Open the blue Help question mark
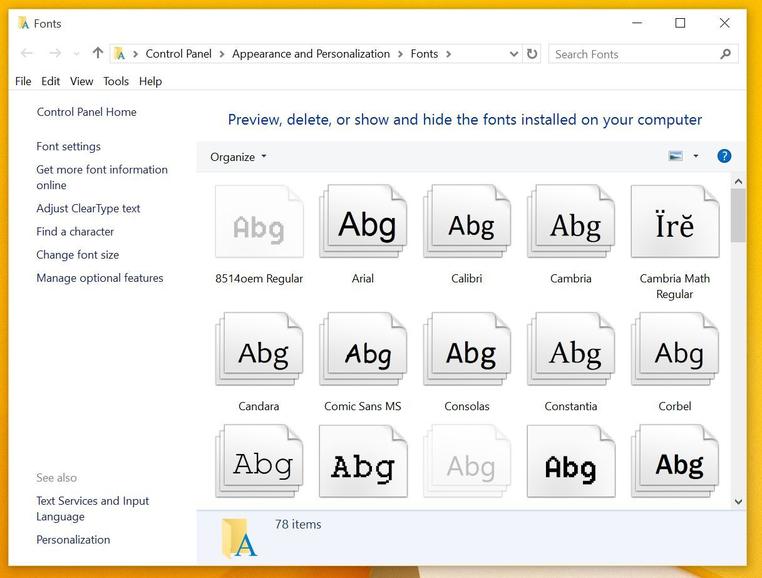This screenshot has height=578, width=762. 724,156
